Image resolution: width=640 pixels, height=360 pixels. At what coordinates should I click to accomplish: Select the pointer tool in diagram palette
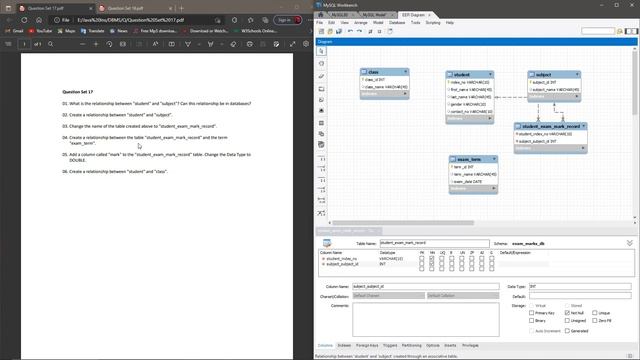322,51
